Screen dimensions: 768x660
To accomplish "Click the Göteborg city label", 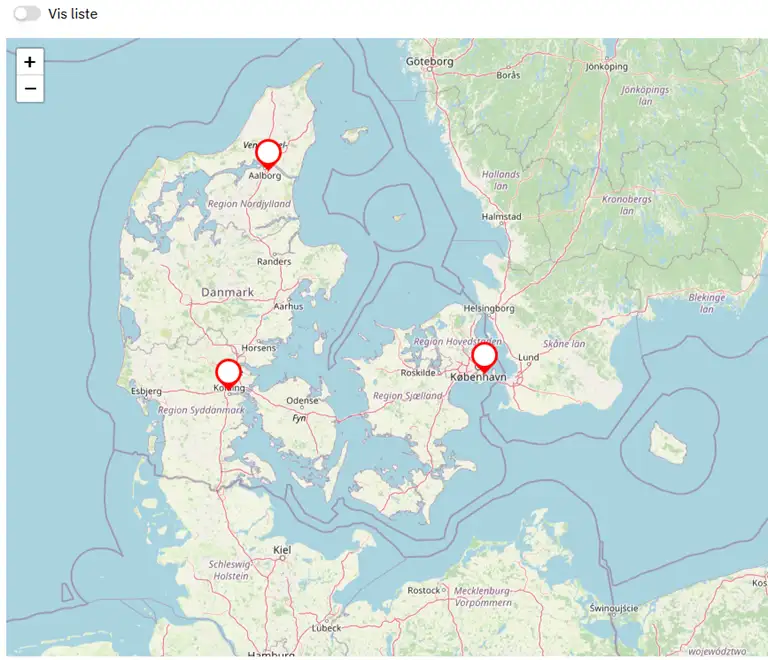I will pyautogui.click(x=430, y=62).
